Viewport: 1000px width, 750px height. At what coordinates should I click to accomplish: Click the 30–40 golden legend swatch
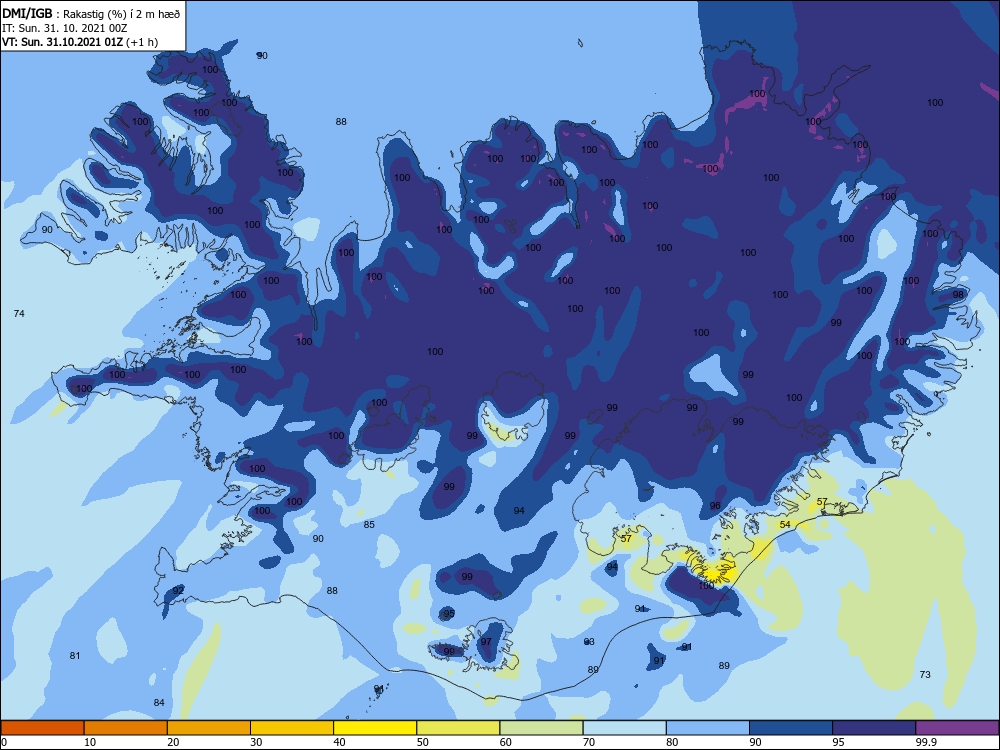click(292, 728)
